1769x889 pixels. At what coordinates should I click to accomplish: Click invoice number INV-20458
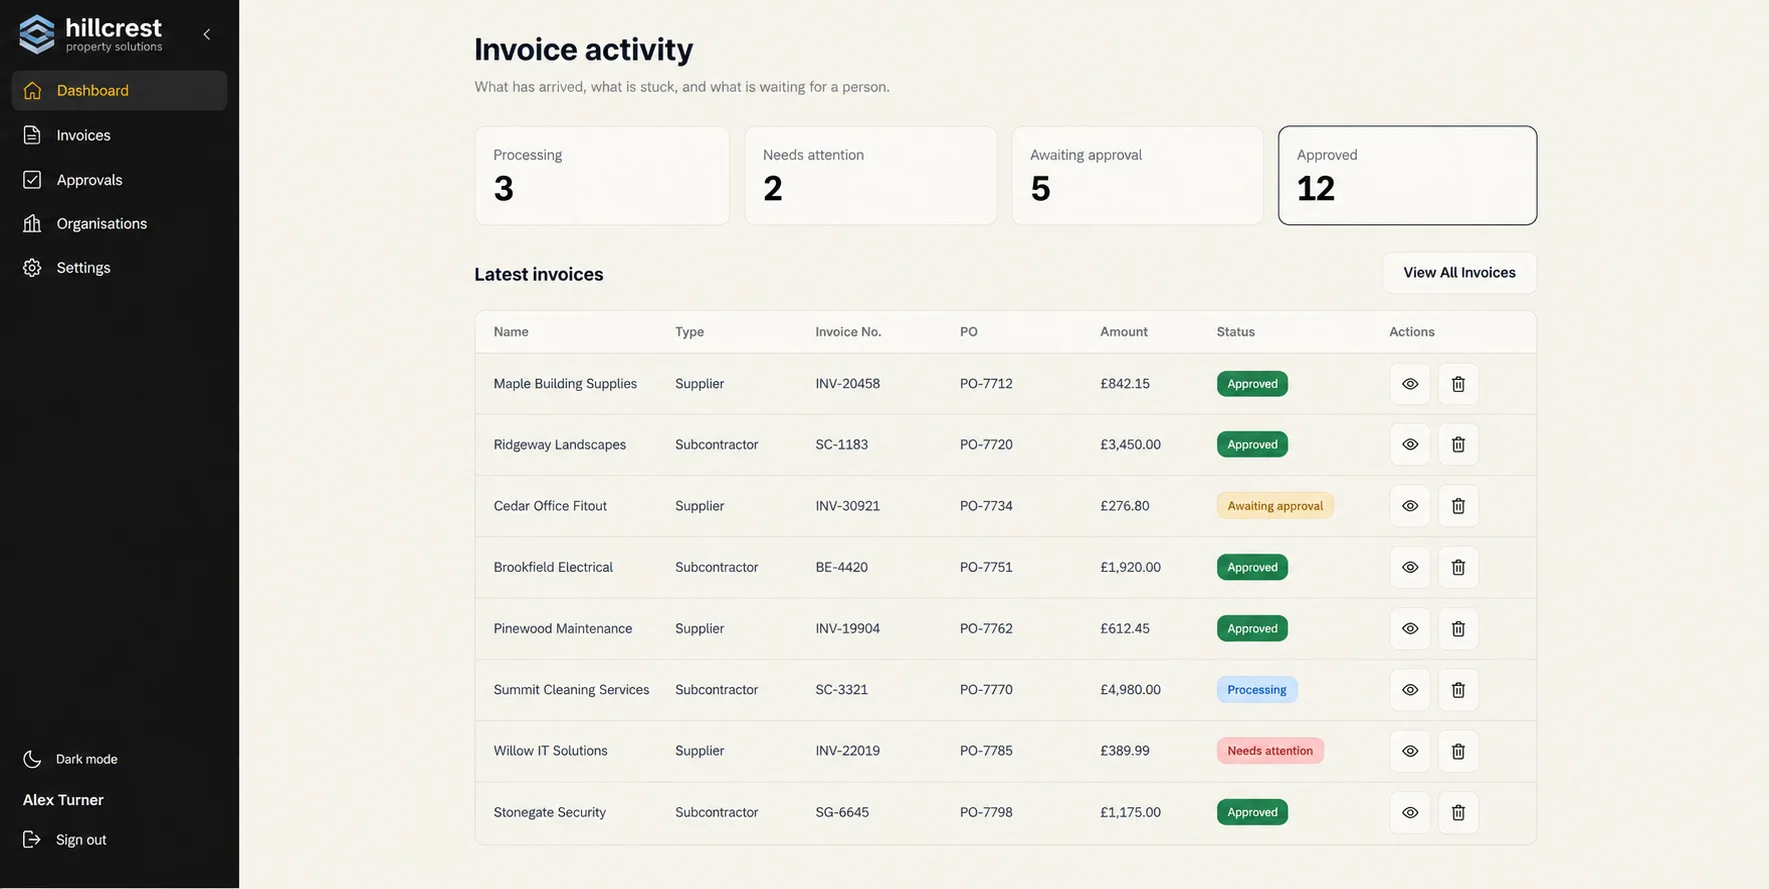pyautogui.click(x=848, y=384)
